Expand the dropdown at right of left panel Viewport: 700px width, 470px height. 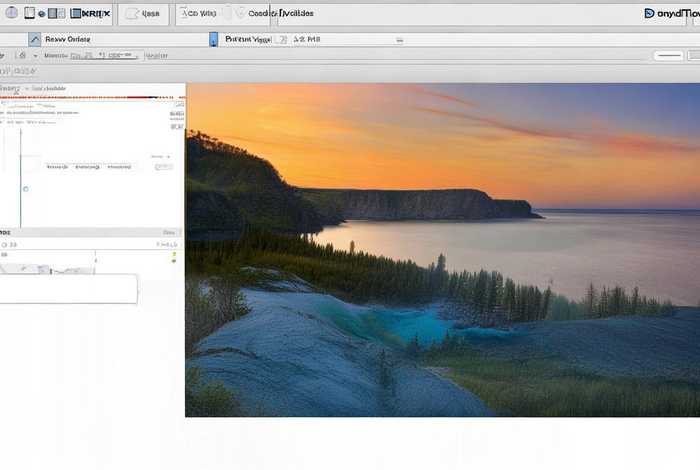pos(161,157)
